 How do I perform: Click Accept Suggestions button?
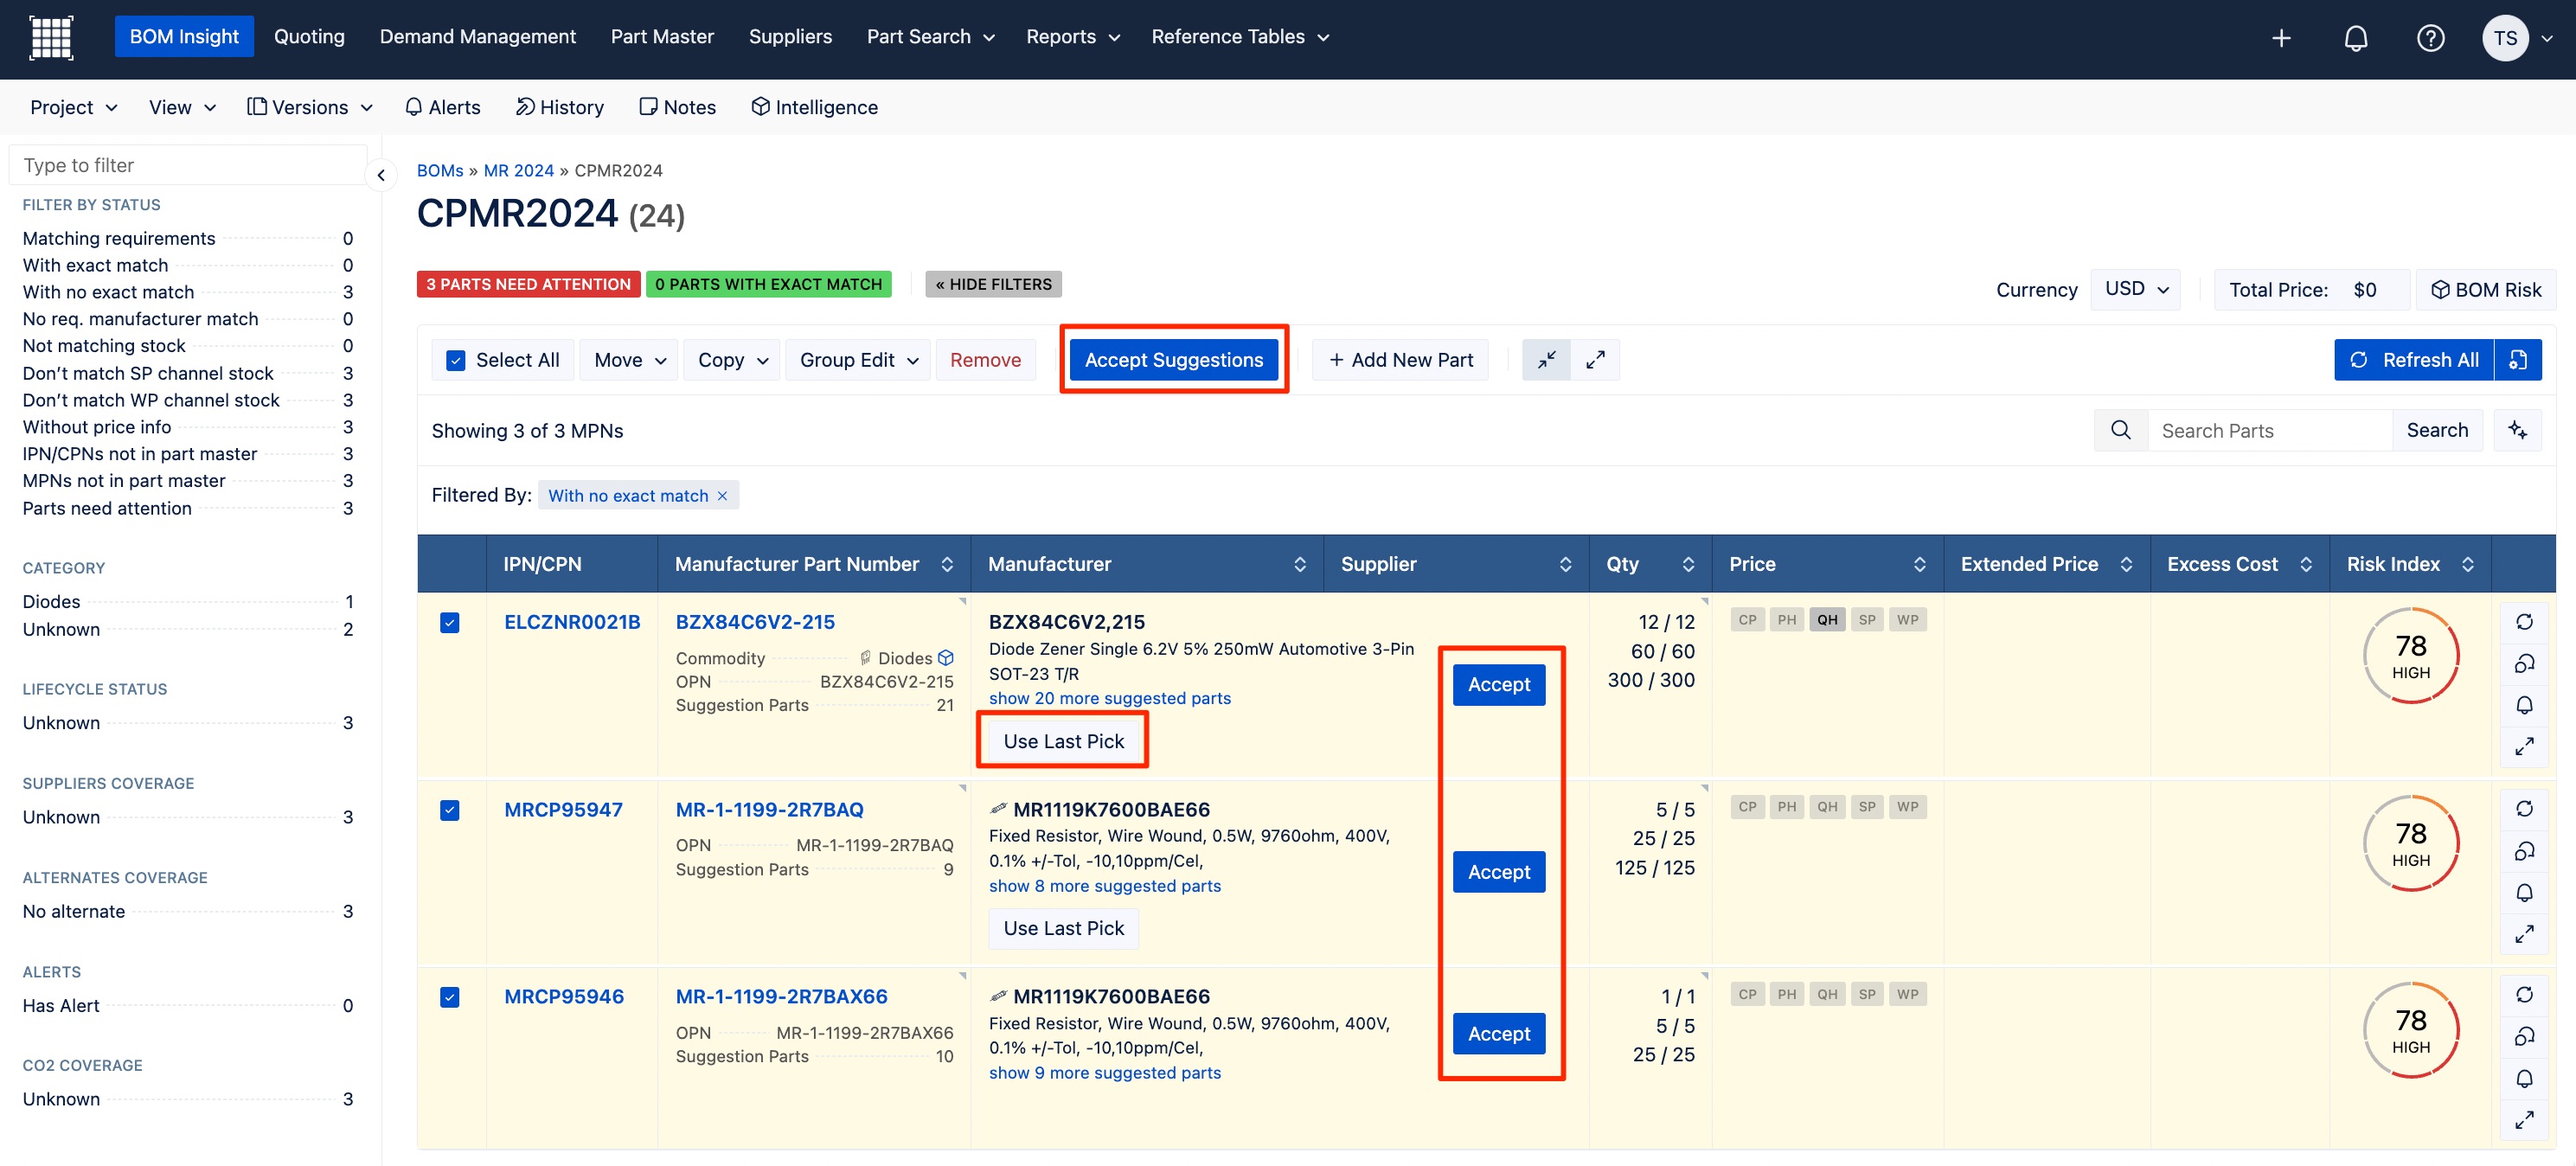coord(1173,361)
